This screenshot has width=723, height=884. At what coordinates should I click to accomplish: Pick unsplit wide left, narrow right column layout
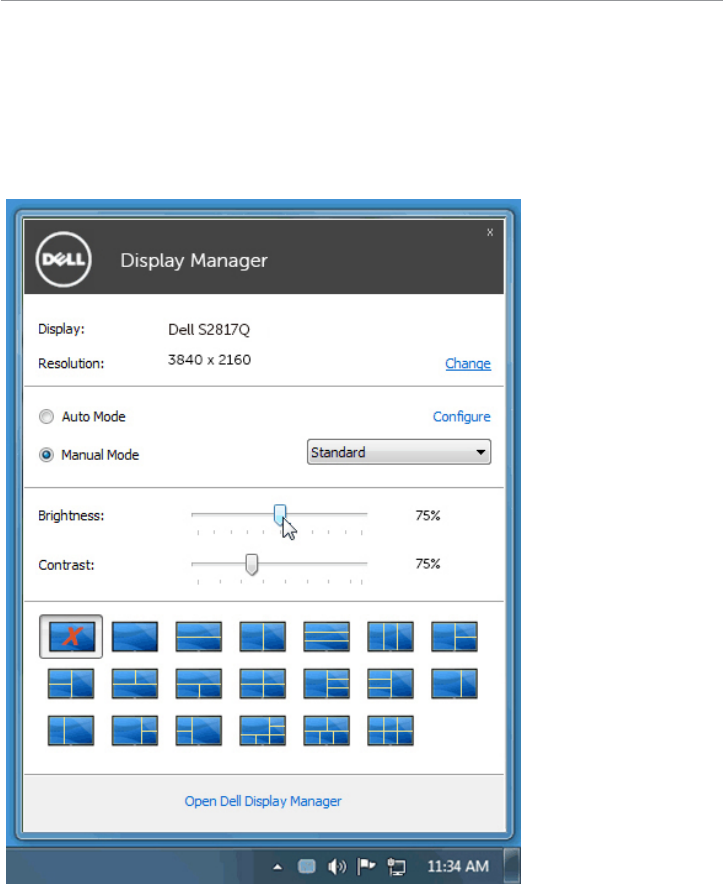[x=454, y=683]
